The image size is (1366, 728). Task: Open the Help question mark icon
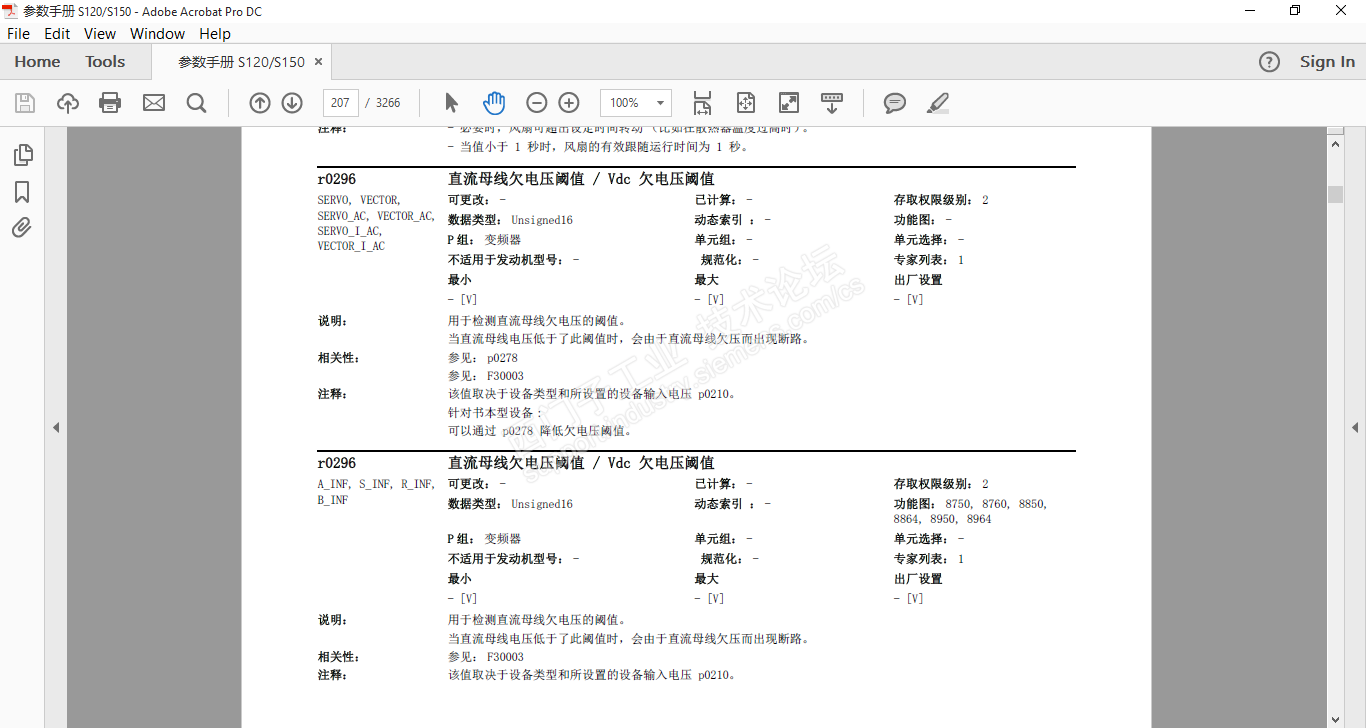click(x=1269, y=62)
